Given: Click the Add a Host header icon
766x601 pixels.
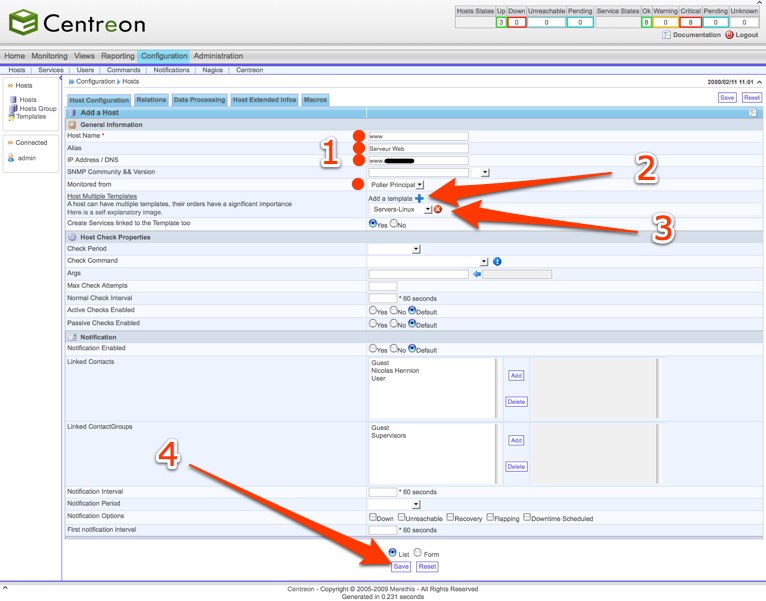Looking at the screenshot, I should tap(73, 113).
